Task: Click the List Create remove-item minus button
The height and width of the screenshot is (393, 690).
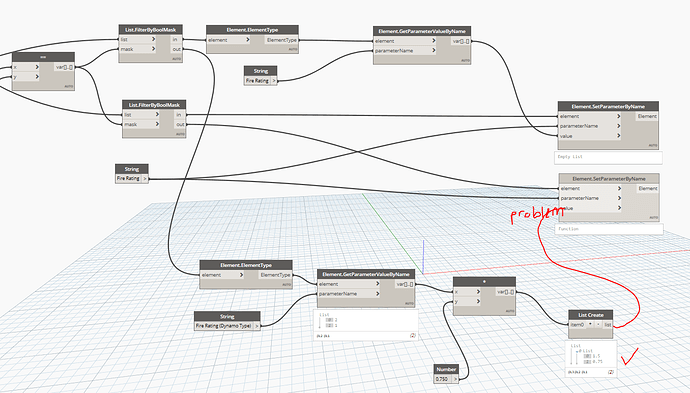Action: [598, 324]
